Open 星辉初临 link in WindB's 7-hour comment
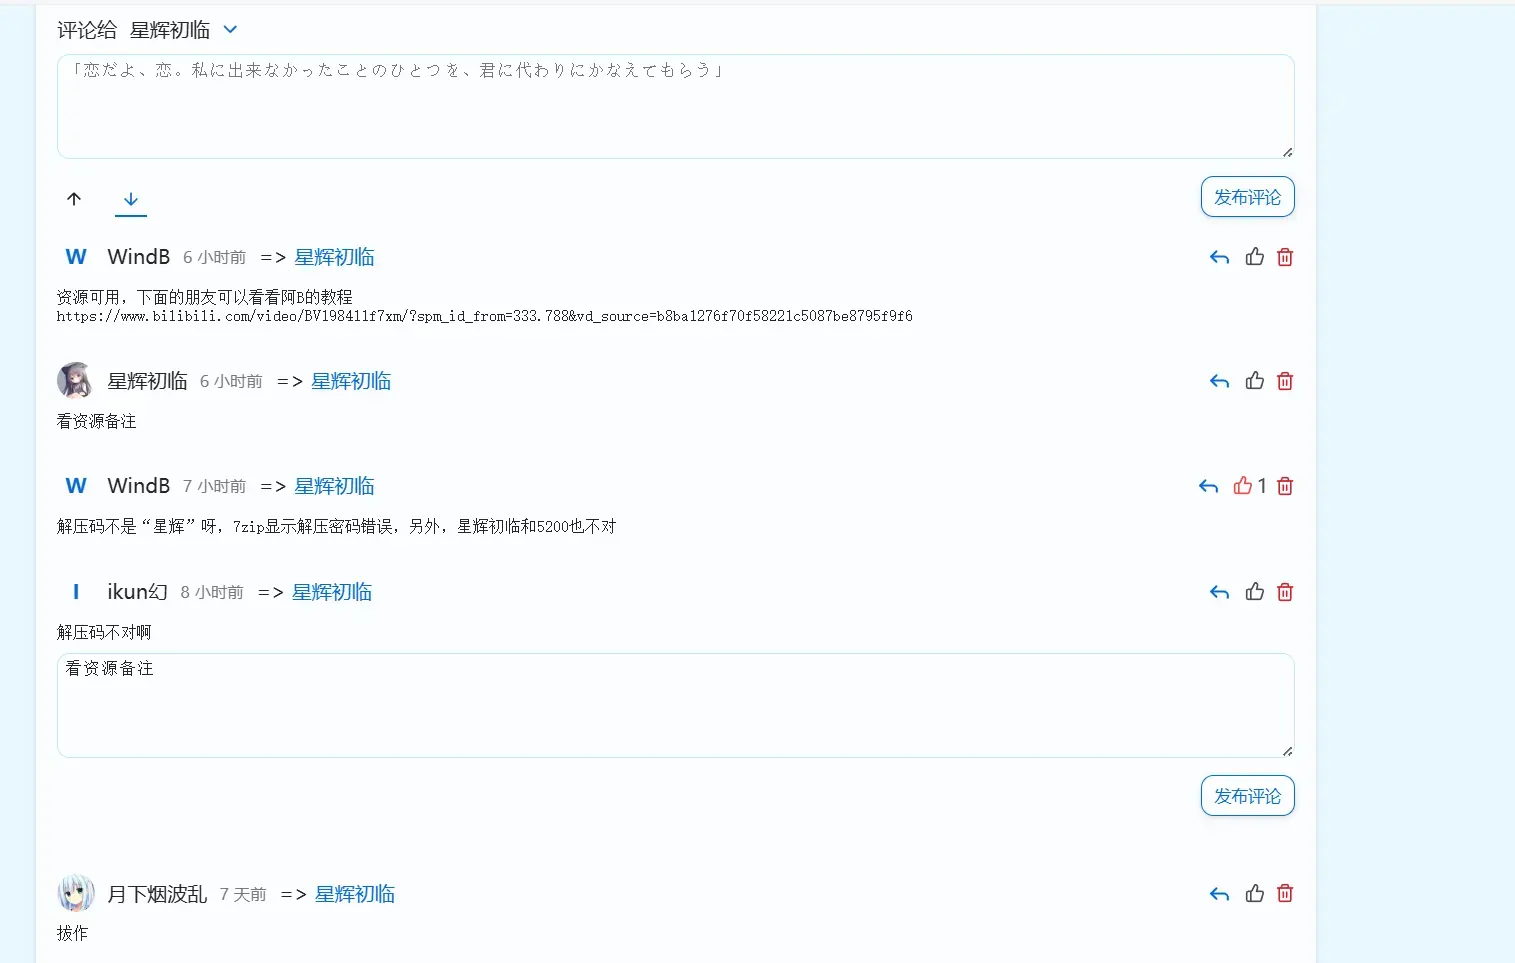Viewport: 1515px width, 963px height. click(334, 486)
